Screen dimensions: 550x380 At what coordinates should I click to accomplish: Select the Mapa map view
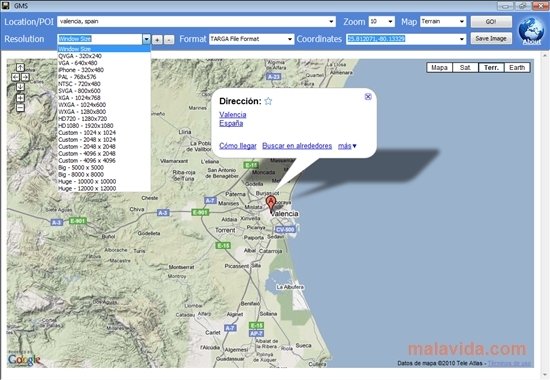pos(440,68)
